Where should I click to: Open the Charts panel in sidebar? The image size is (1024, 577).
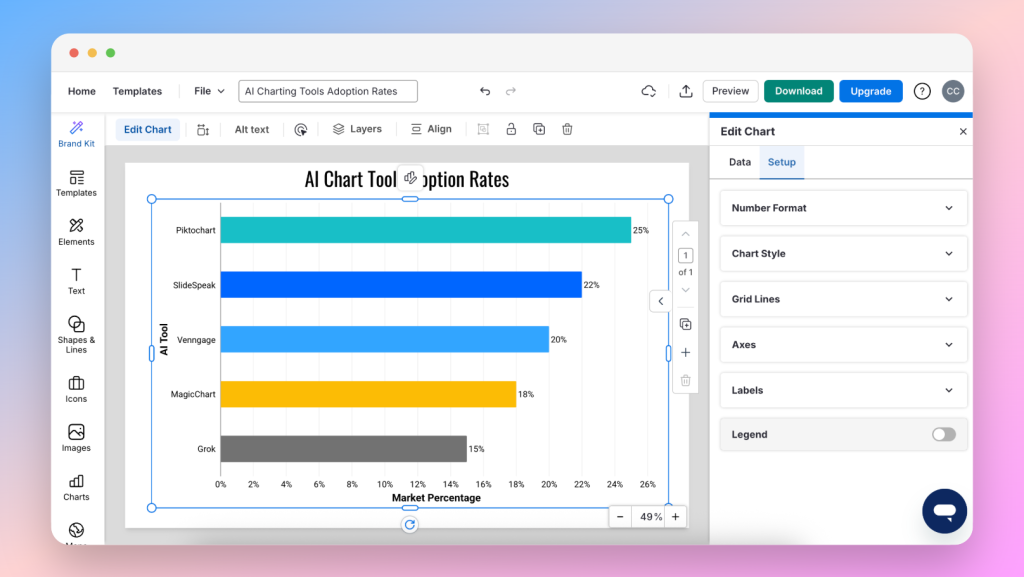(76, 488)
